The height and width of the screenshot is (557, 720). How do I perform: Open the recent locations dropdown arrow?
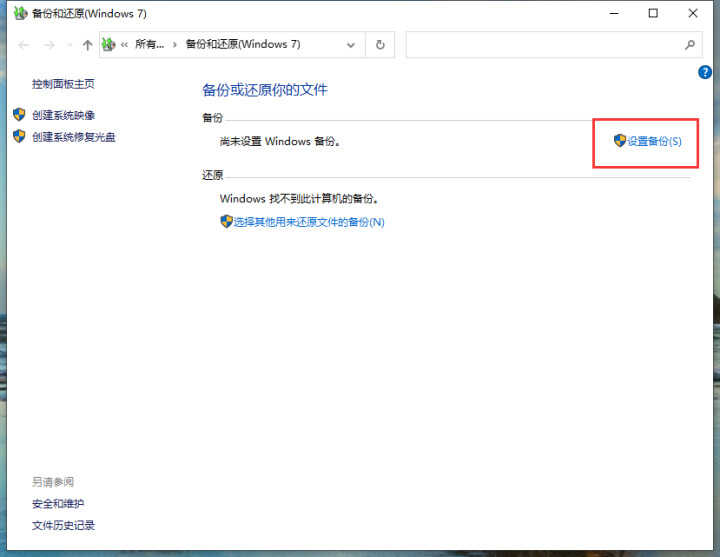pos(69,45)
